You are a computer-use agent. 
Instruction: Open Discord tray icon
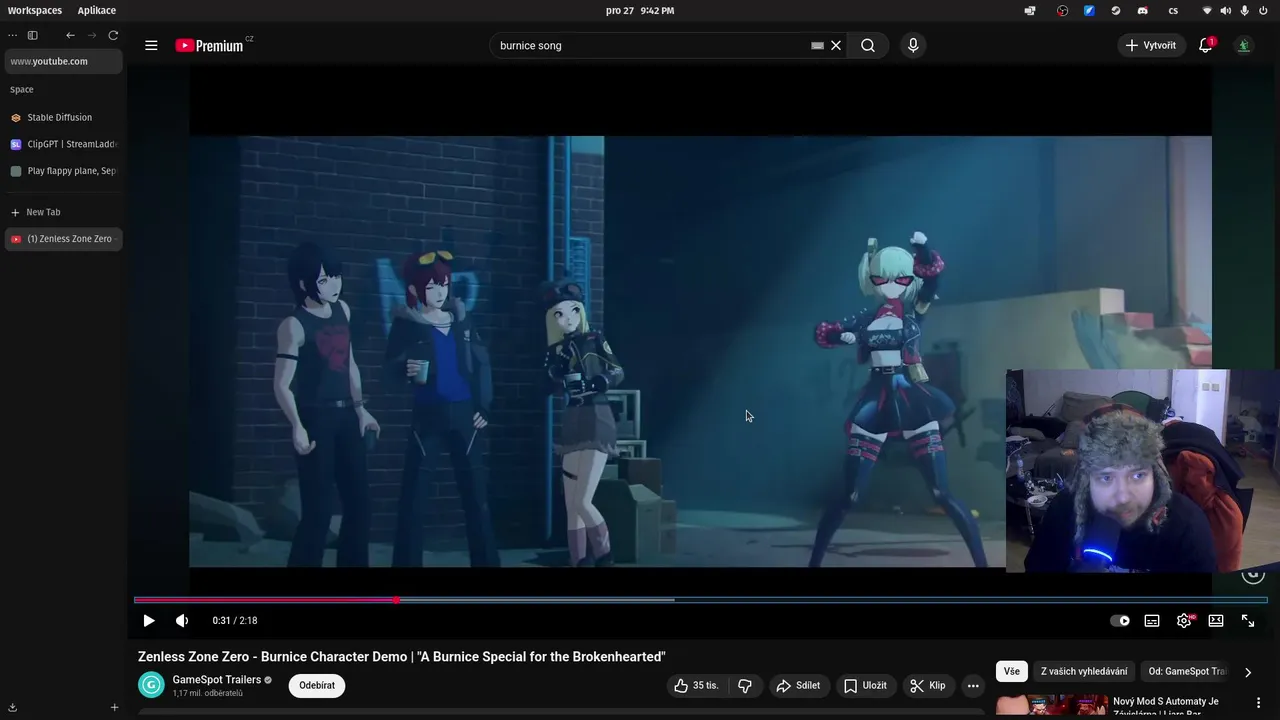click(1143, 10)
